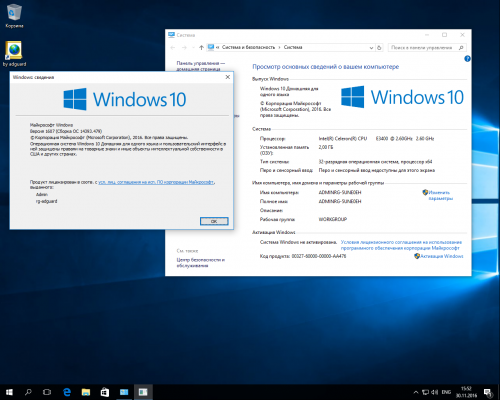
Task: Open Task View on the taskbar
Action: 47,392
